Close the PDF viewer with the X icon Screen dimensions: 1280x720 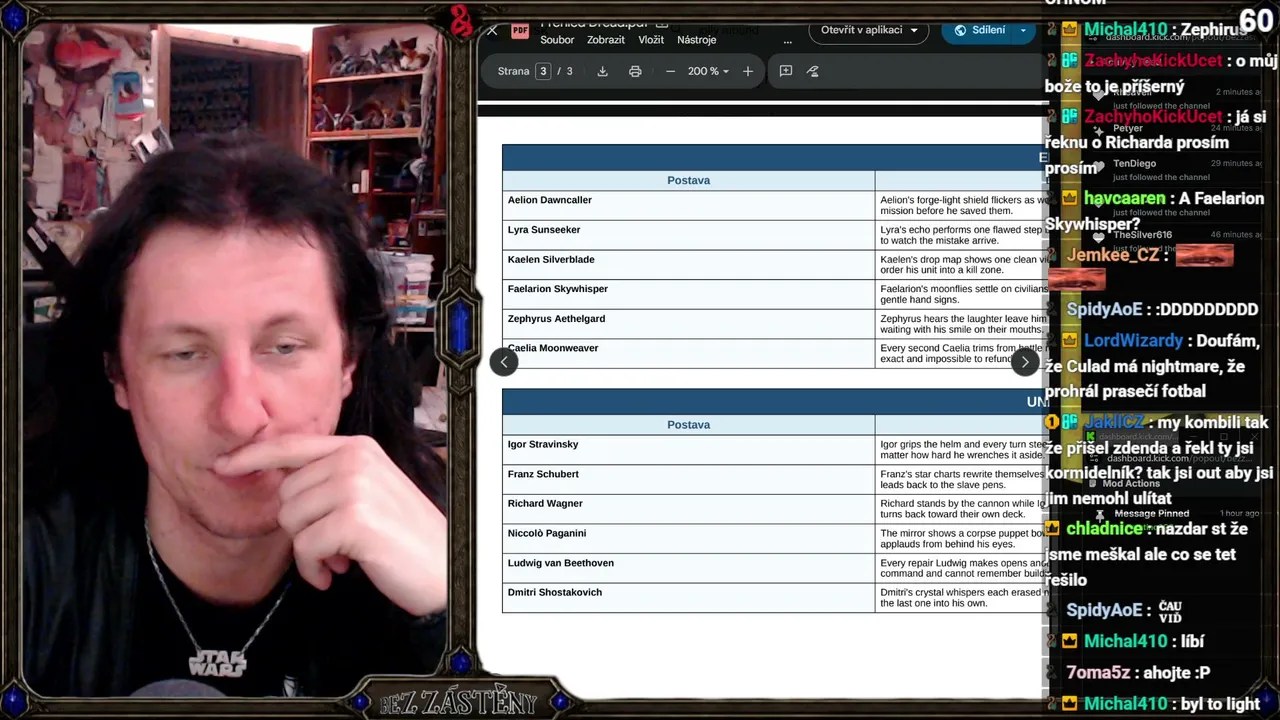click(x=492, y=31)
